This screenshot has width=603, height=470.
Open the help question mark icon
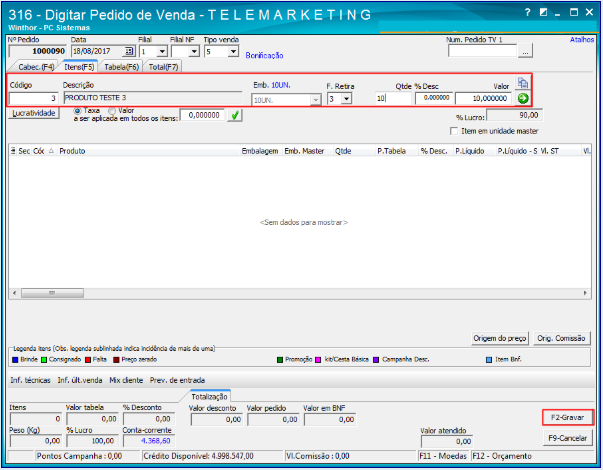click(x=528, y=12)
